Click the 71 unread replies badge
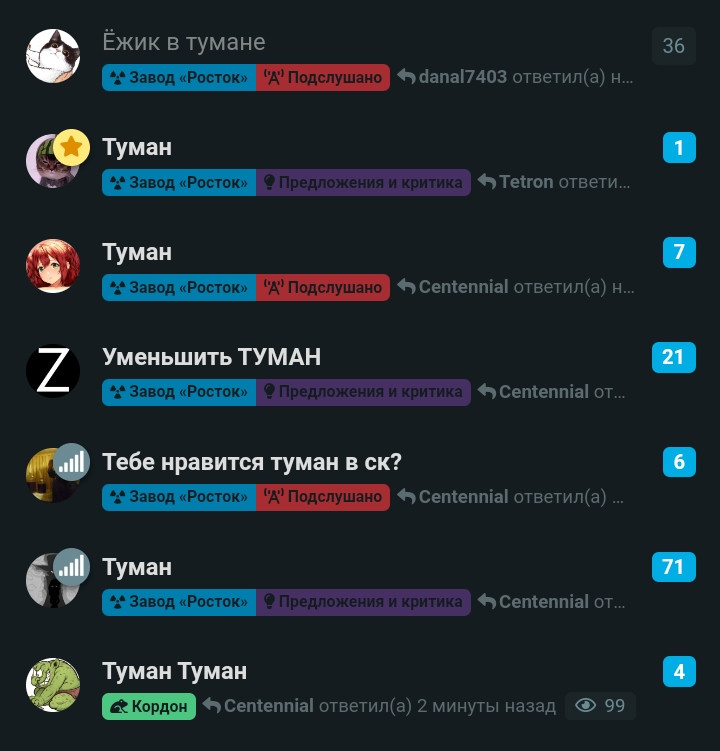The width and height of the screenshot is (720, 751). click(674, 567)
